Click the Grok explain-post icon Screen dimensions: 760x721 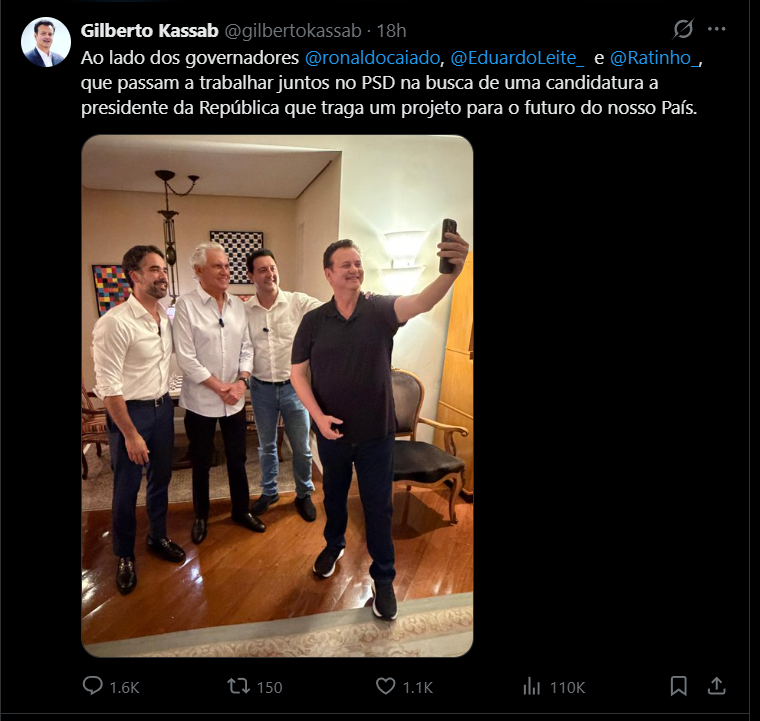pos(684,29)
